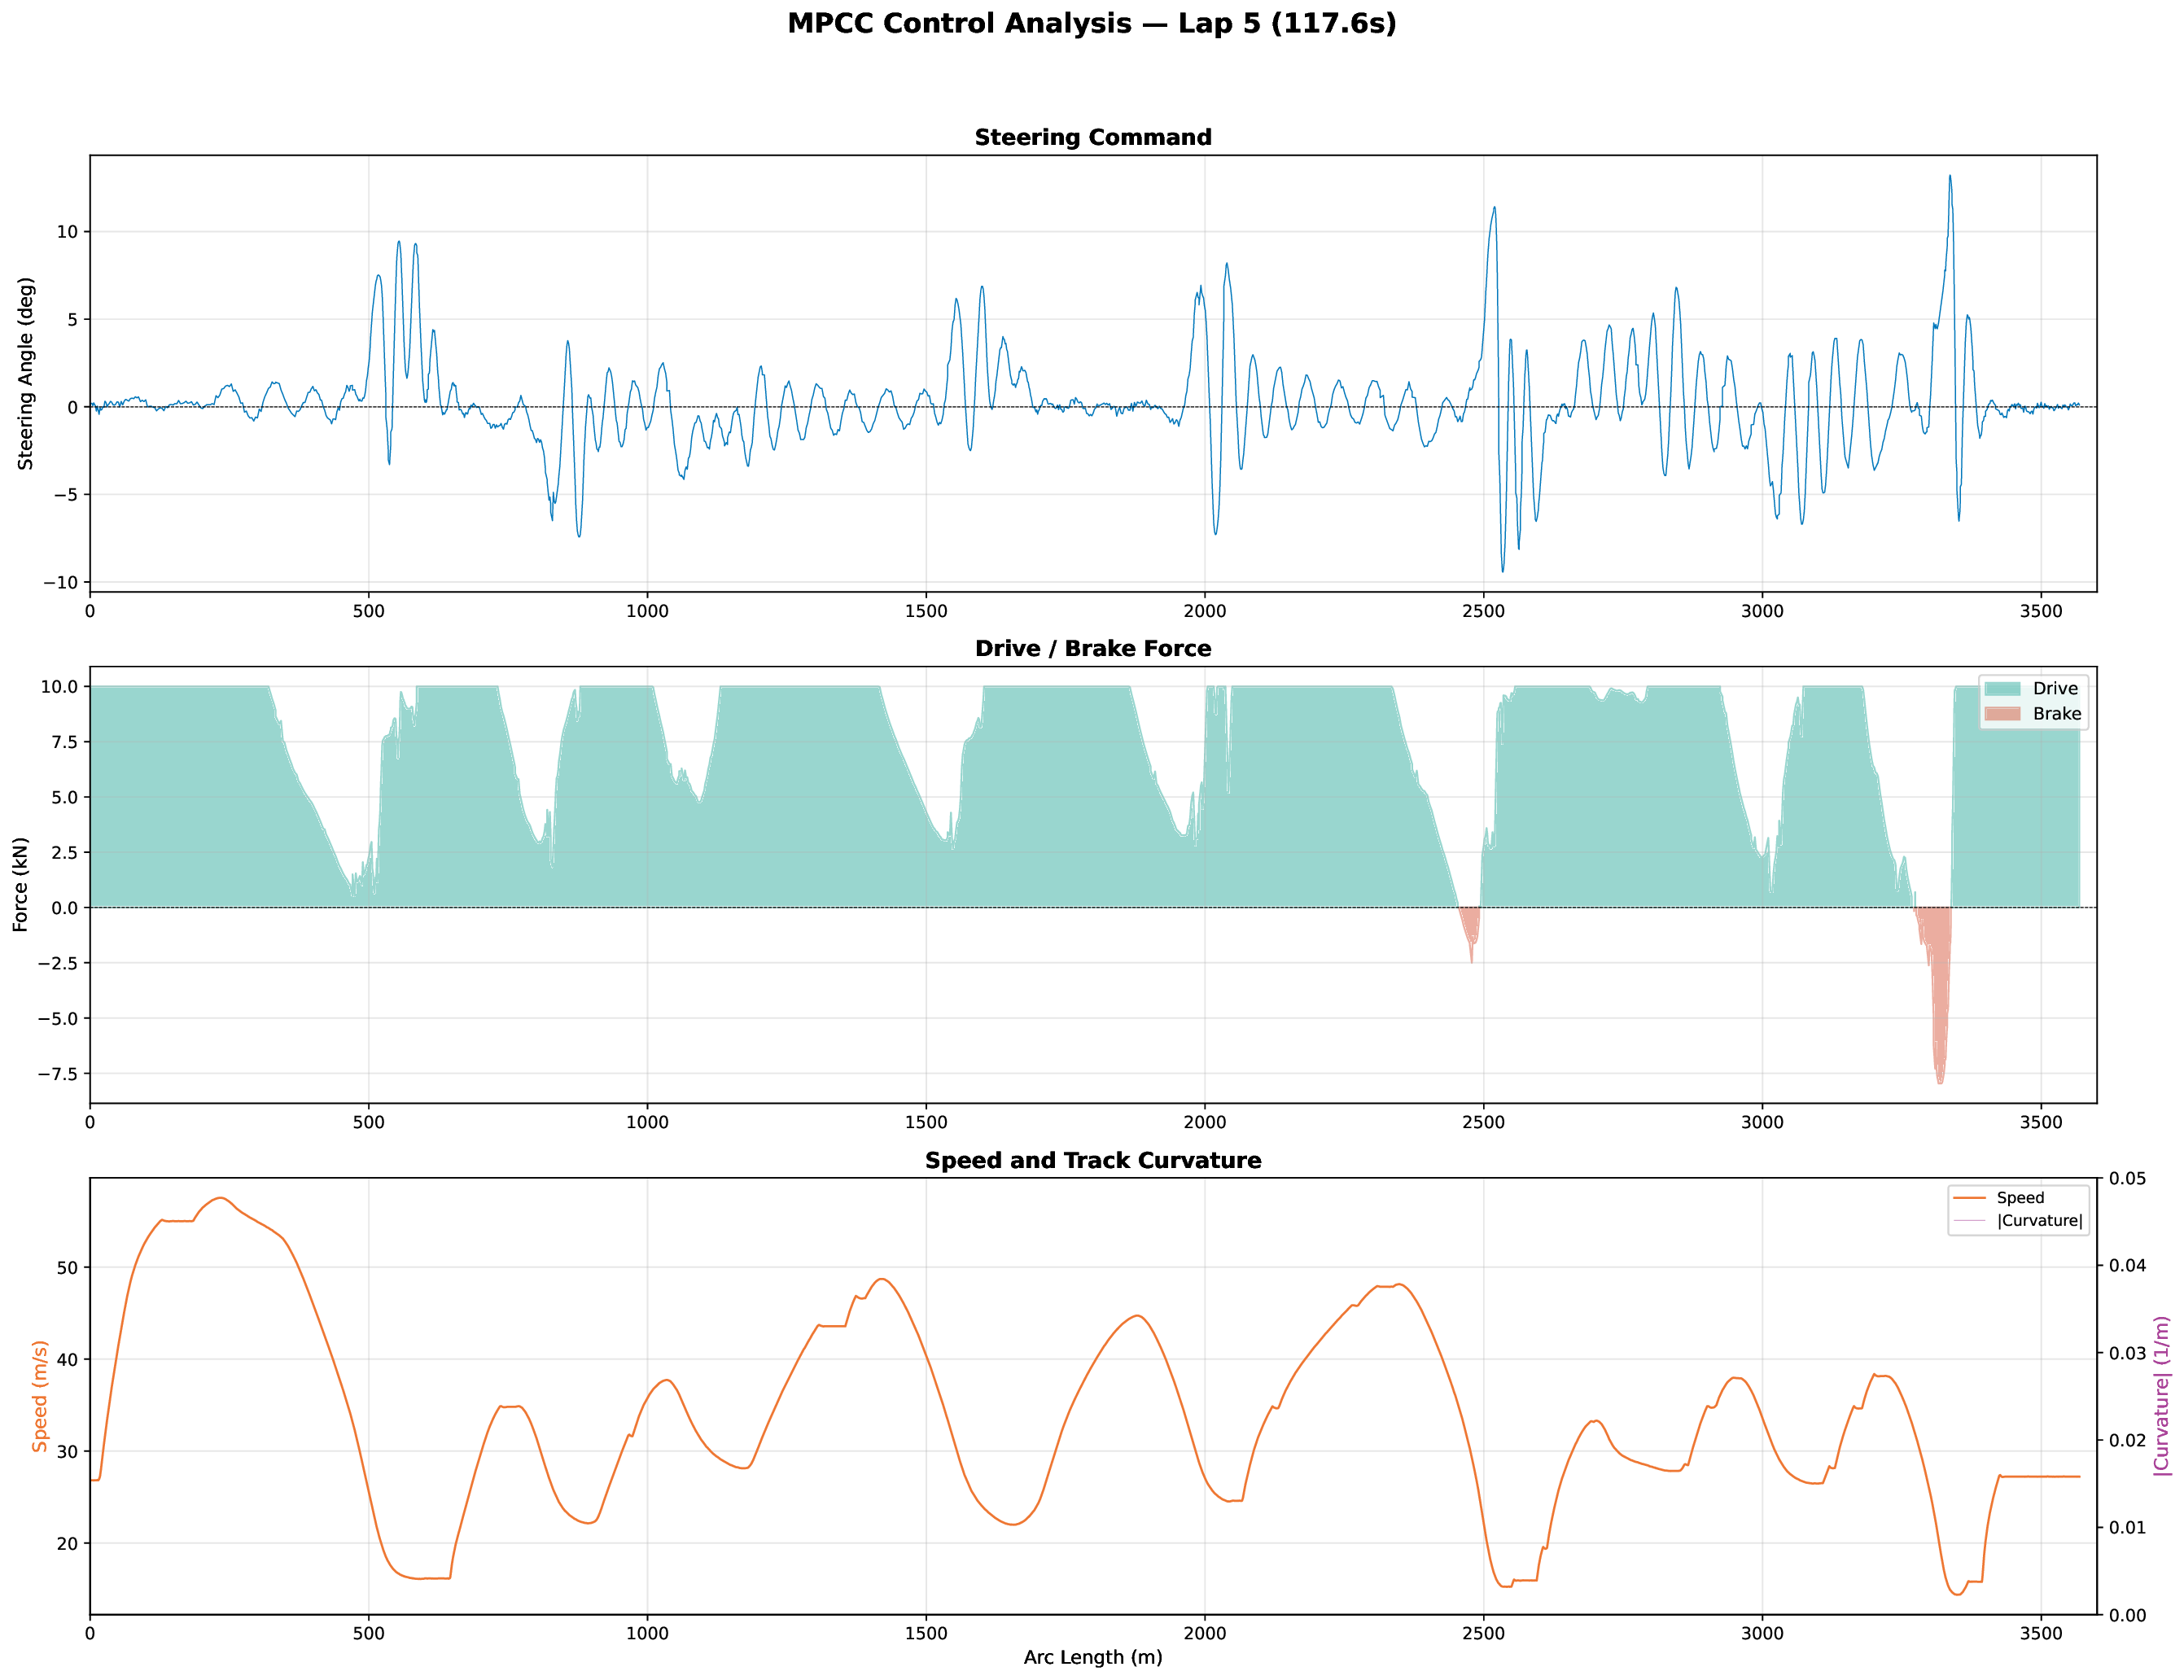The width and height of the screenshot is (2184, 1680).
Task: Click the '−7.5' tick on force axis
Action: tap(58, 1074)
